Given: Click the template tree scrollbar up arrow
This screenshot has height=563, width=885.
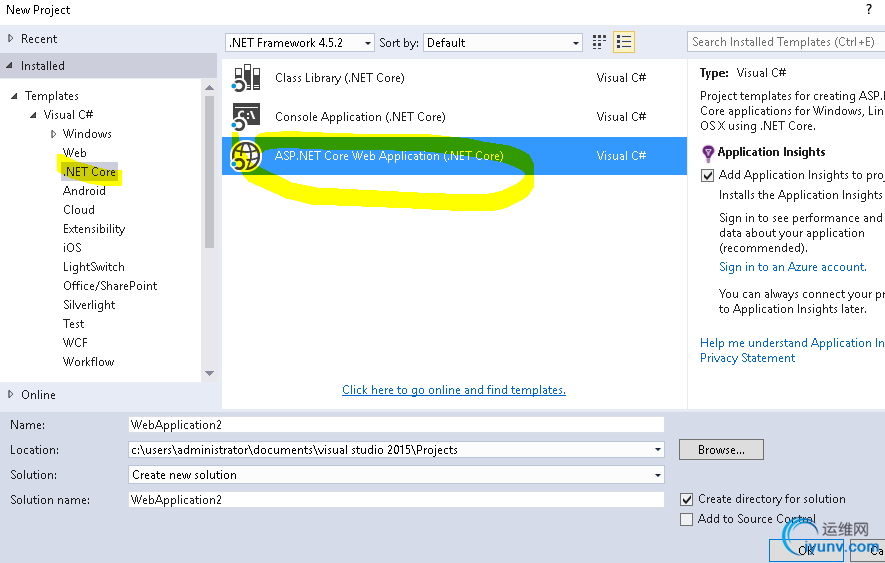Looking at the screenshot, I should (x=209, y=88).
